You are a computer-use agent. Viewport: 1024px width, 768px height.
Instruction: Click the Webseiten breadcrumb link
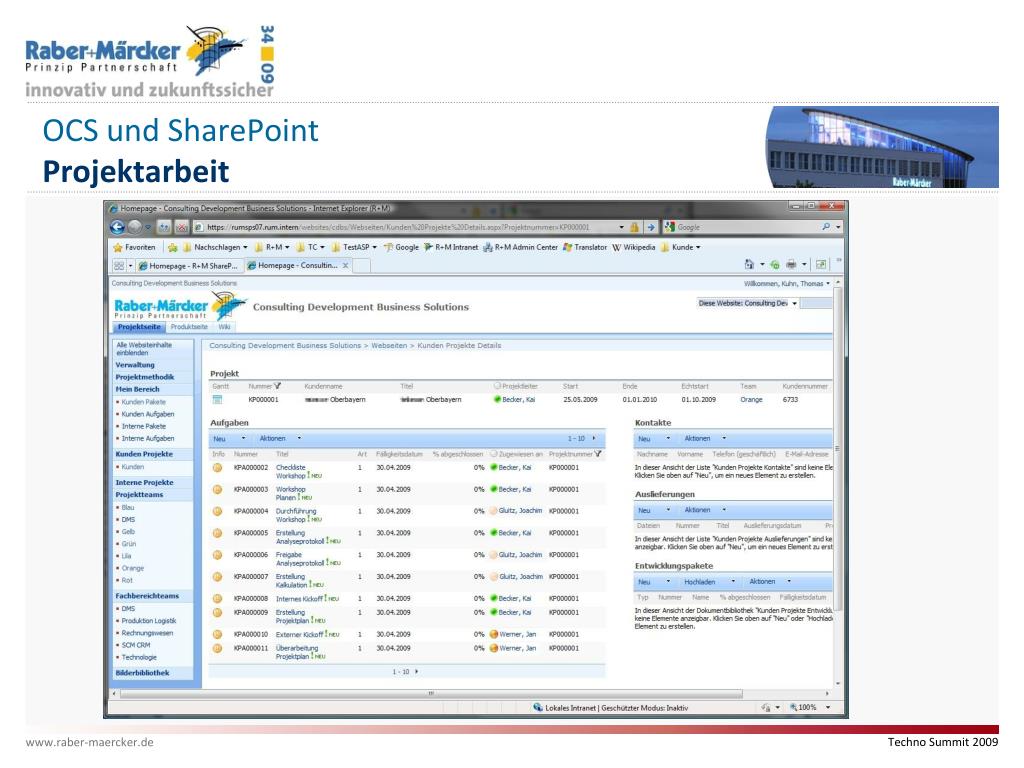coord(389,345)
